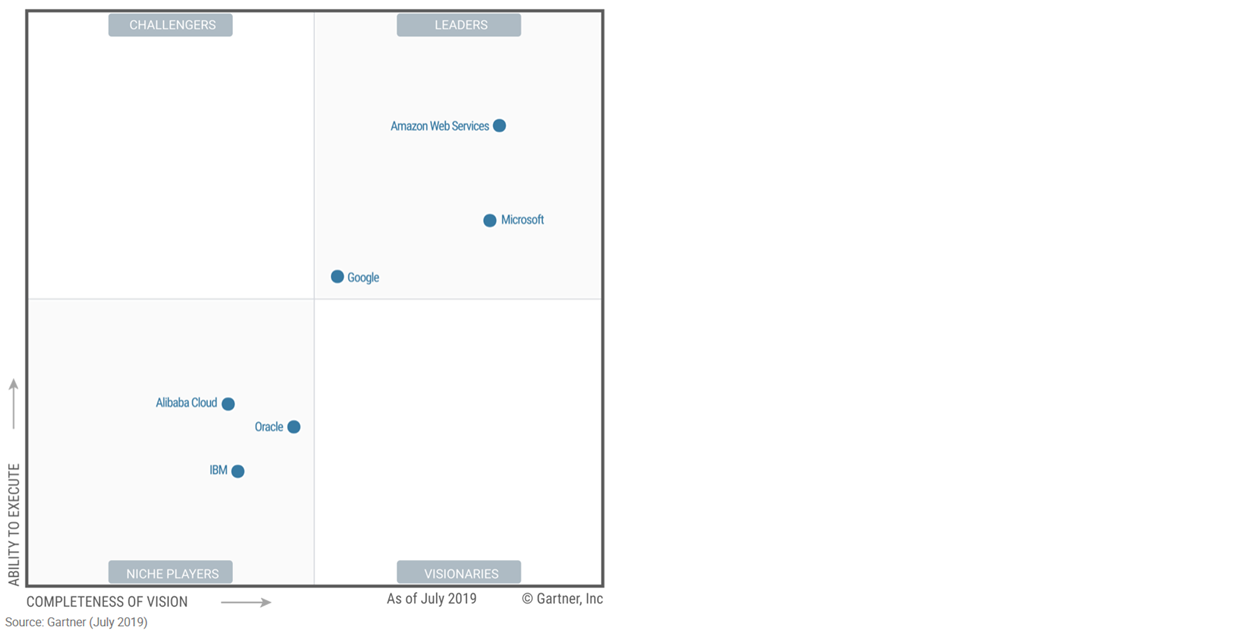Select the Oracle data point

(294, 427)
